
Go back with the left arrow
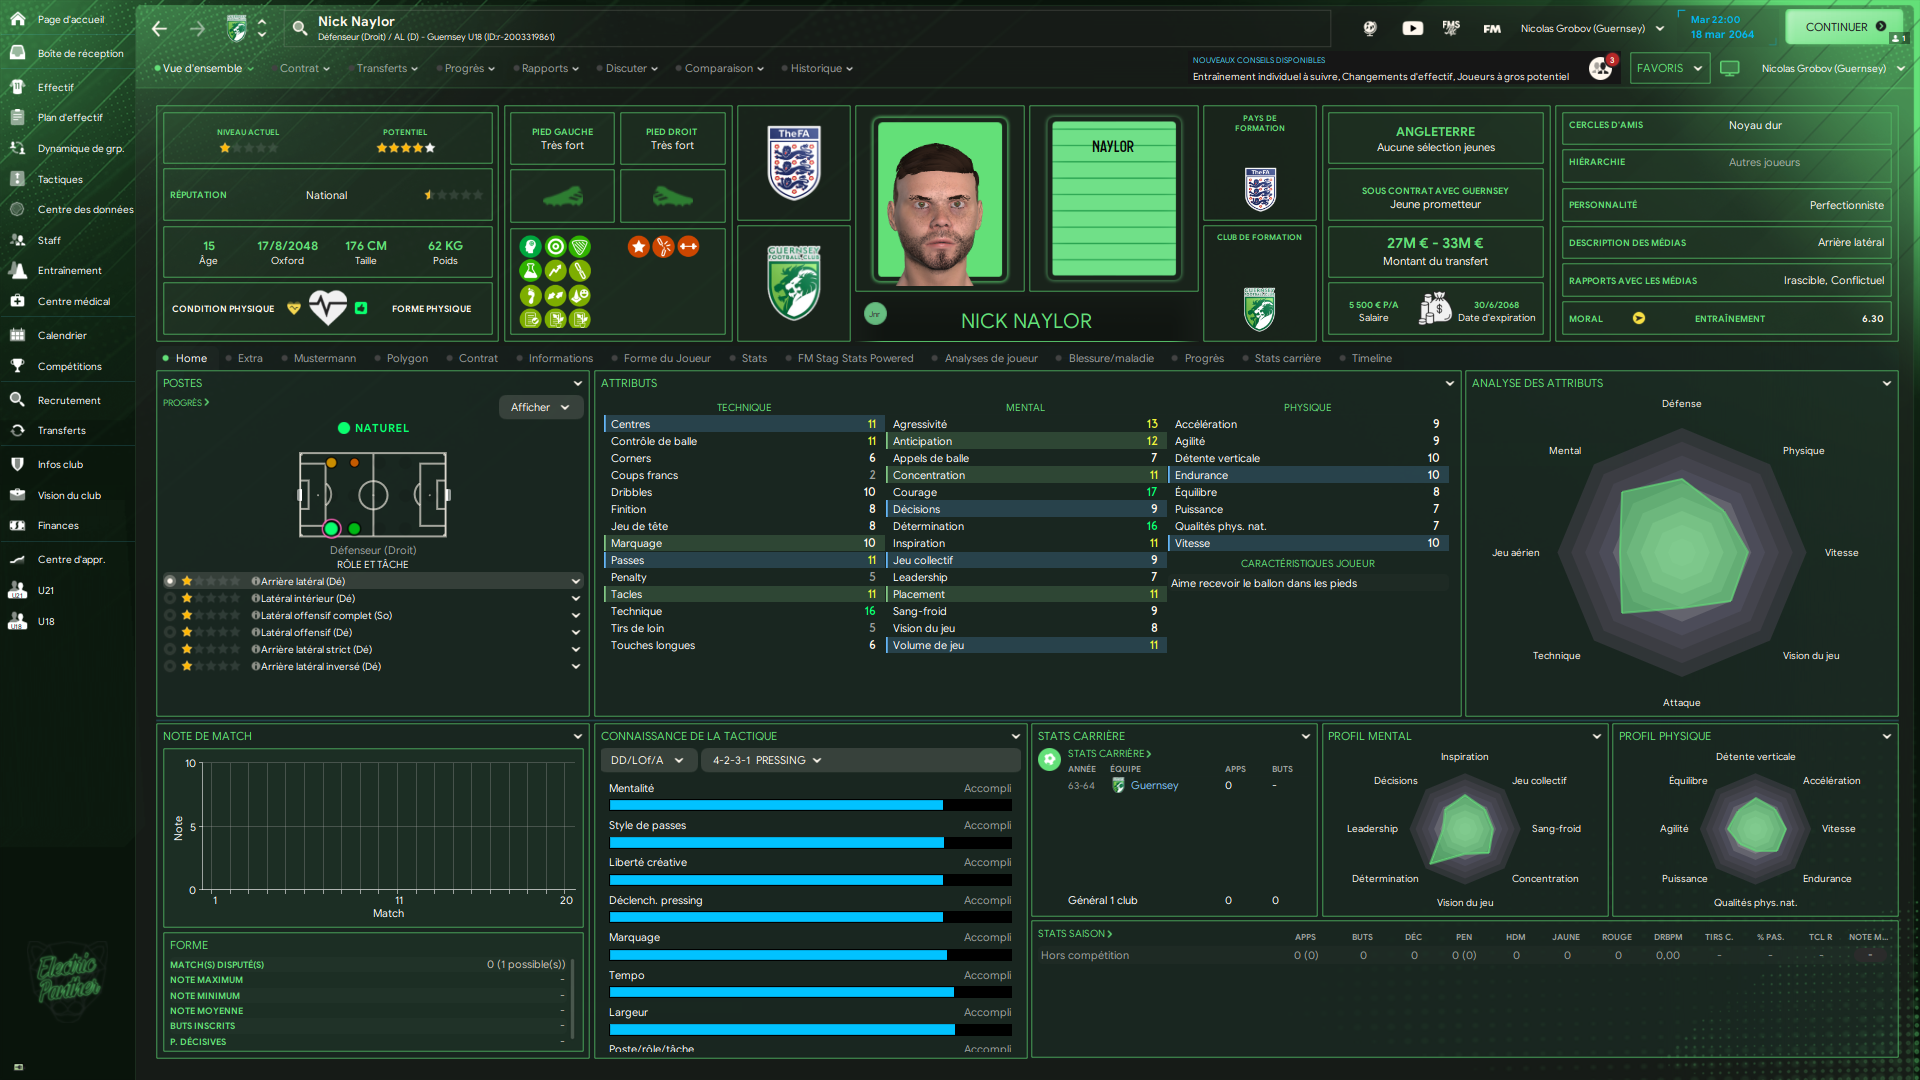(x=160, y=28)
